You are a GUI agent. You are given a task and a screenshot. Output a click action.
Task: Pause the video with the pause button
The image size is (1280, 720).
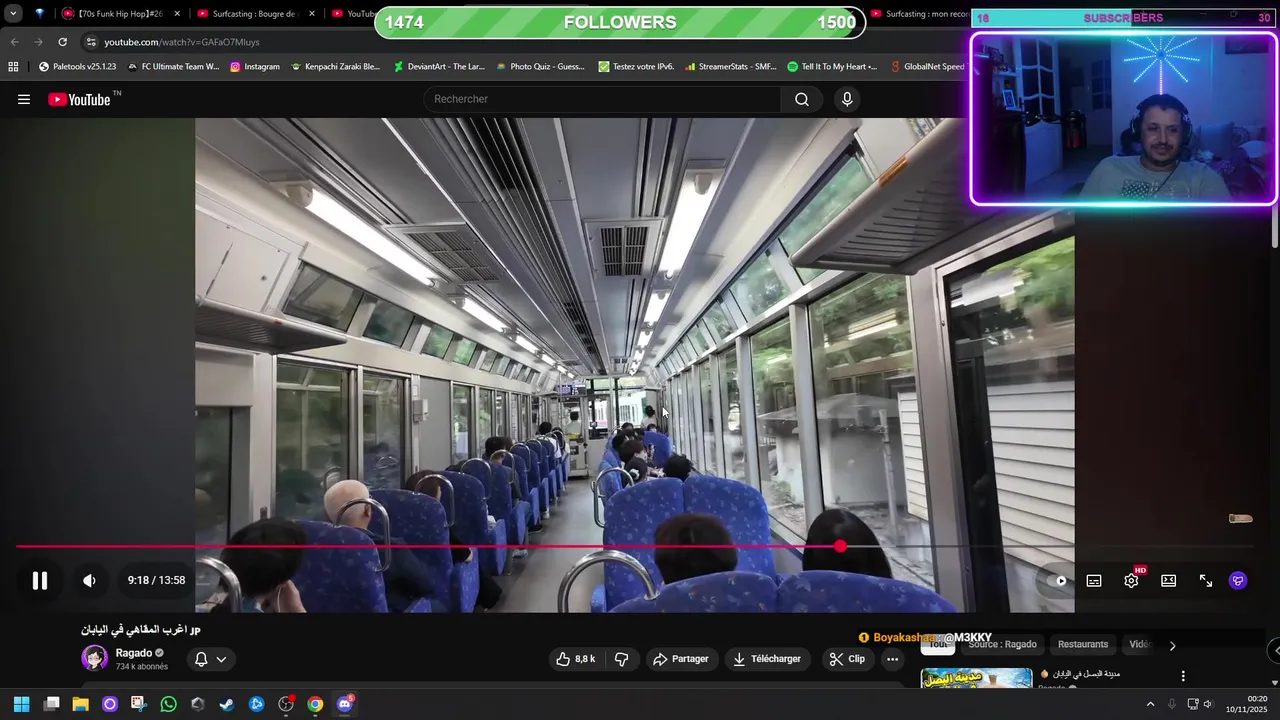(40, 581)
